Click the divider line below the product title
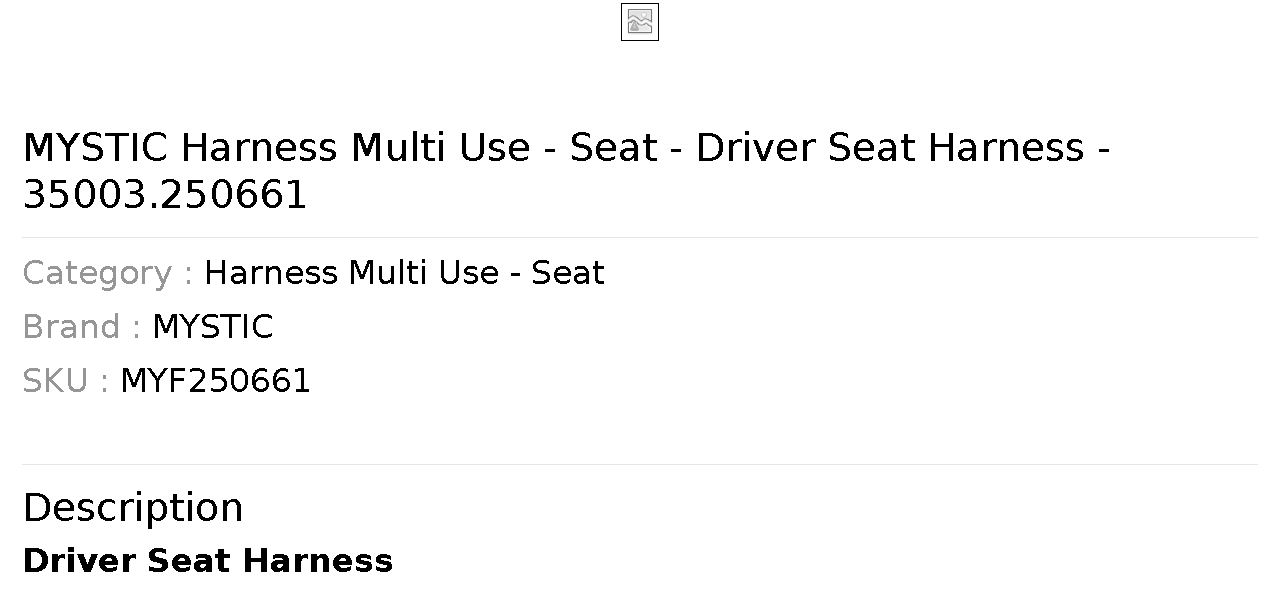Image resolution: width=1280 pixels, height=608 pixels. pyautogui.click(x=640, y=237)
